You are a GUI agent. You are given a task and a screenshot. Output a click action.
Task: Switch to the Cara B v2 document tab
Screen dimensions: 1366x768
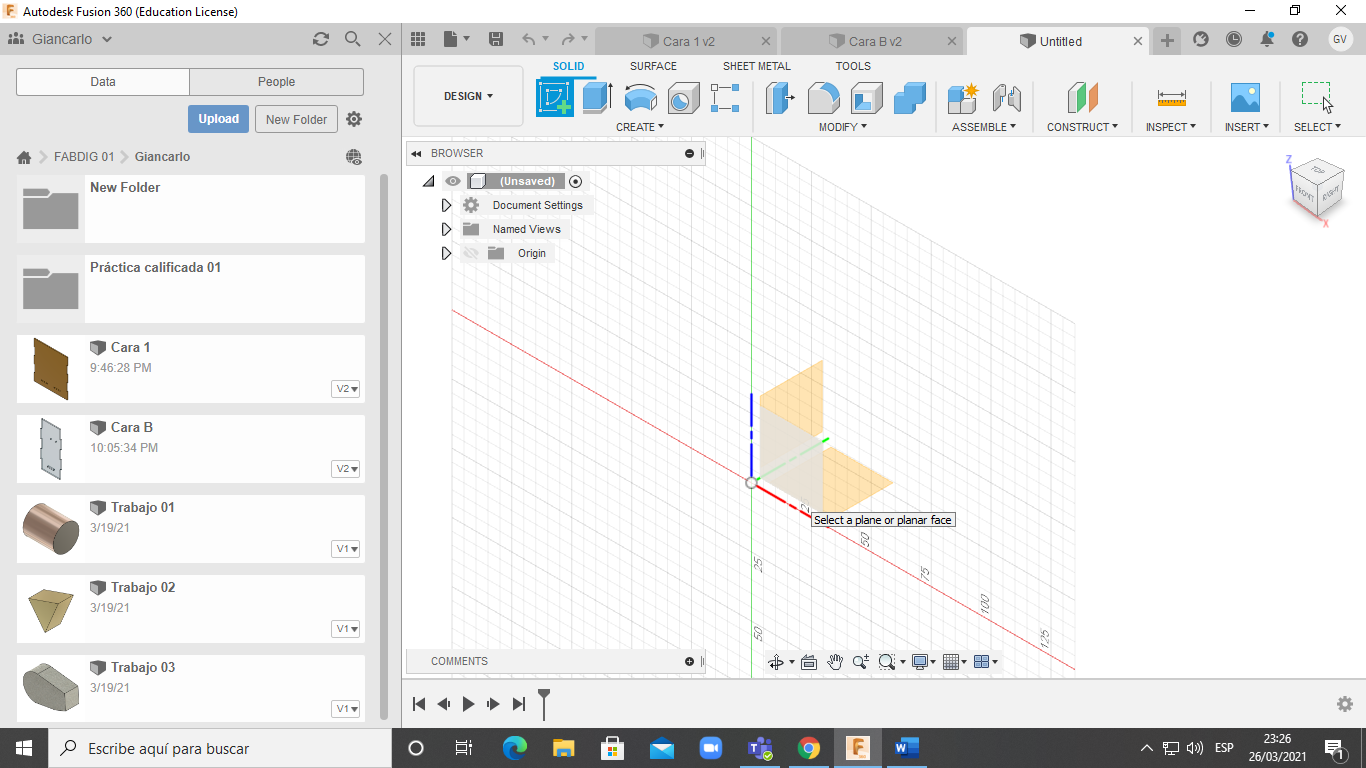872,41
